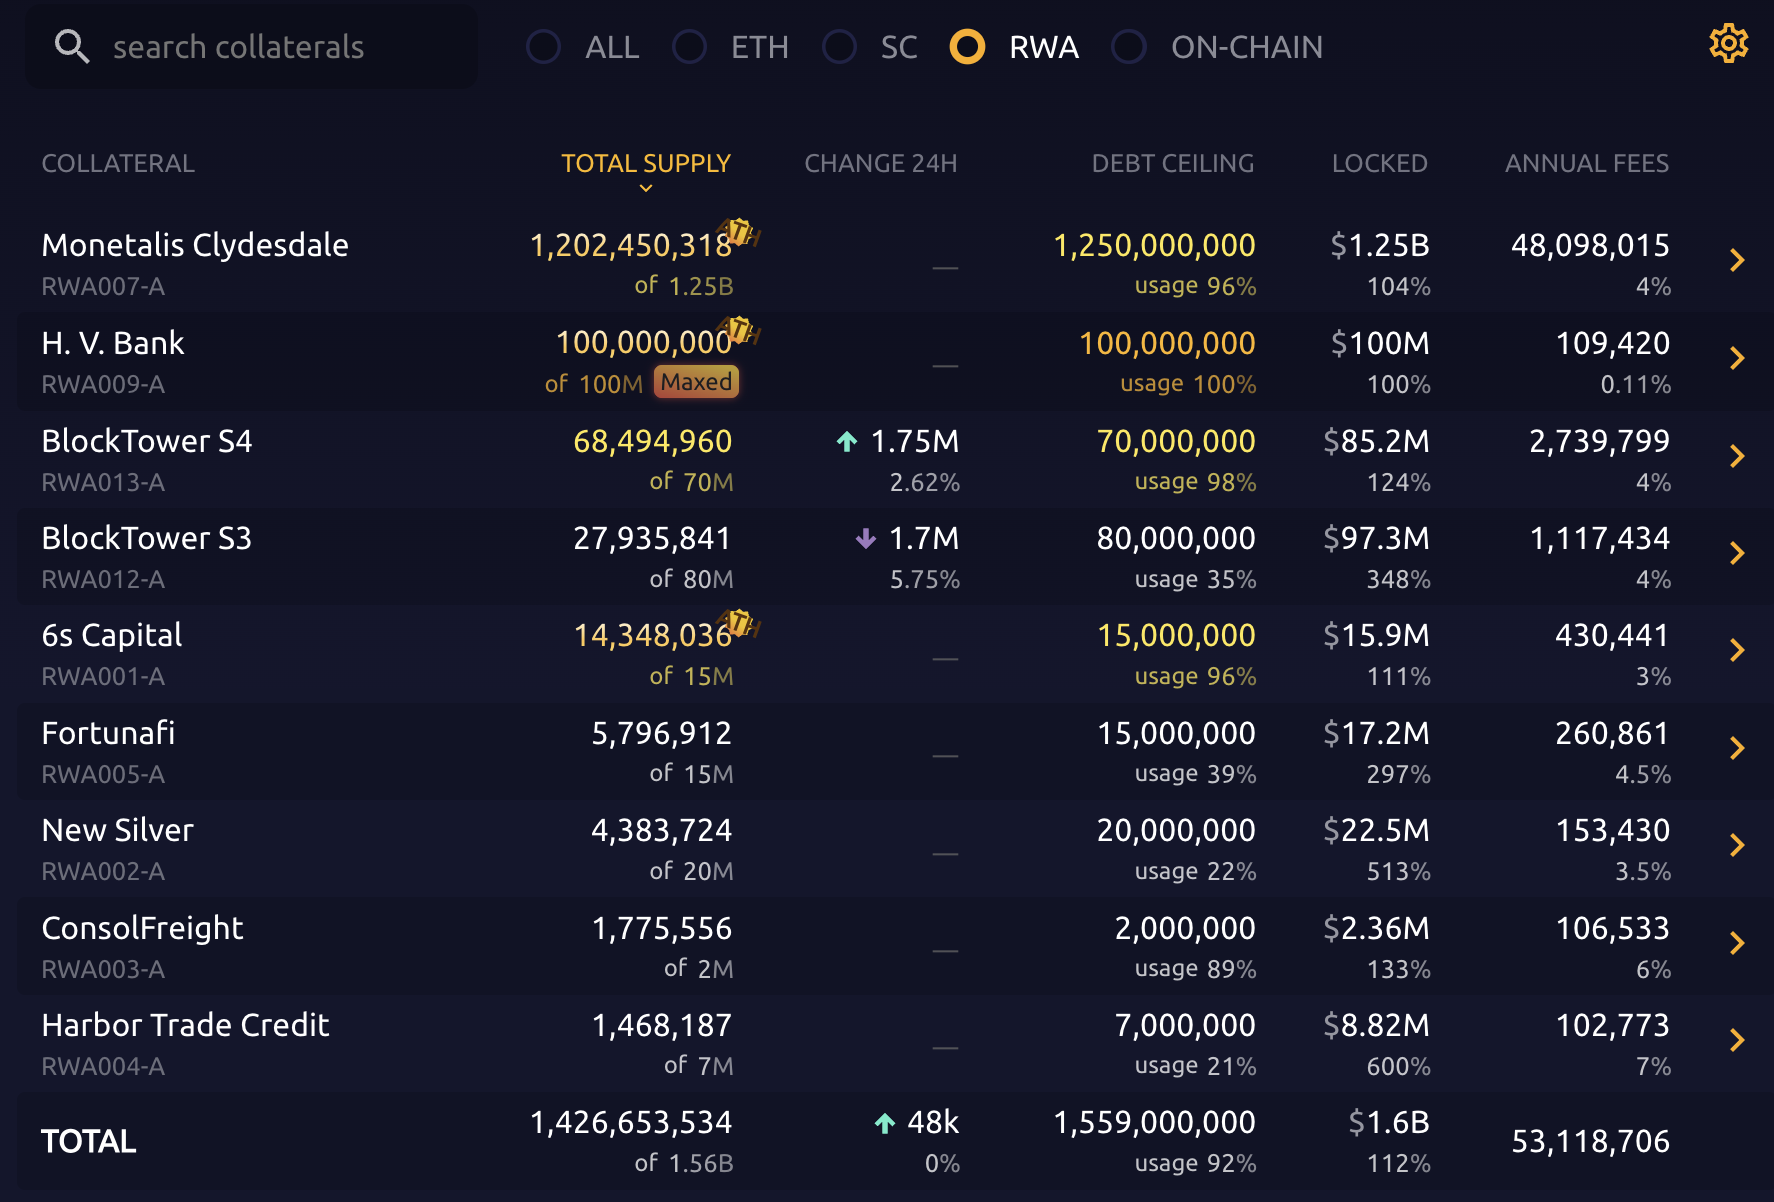The width and height of the screenshot is (1774, 1202).
Task: Click the Maxed badge on H. V. Bank
Action: (697, 382)
